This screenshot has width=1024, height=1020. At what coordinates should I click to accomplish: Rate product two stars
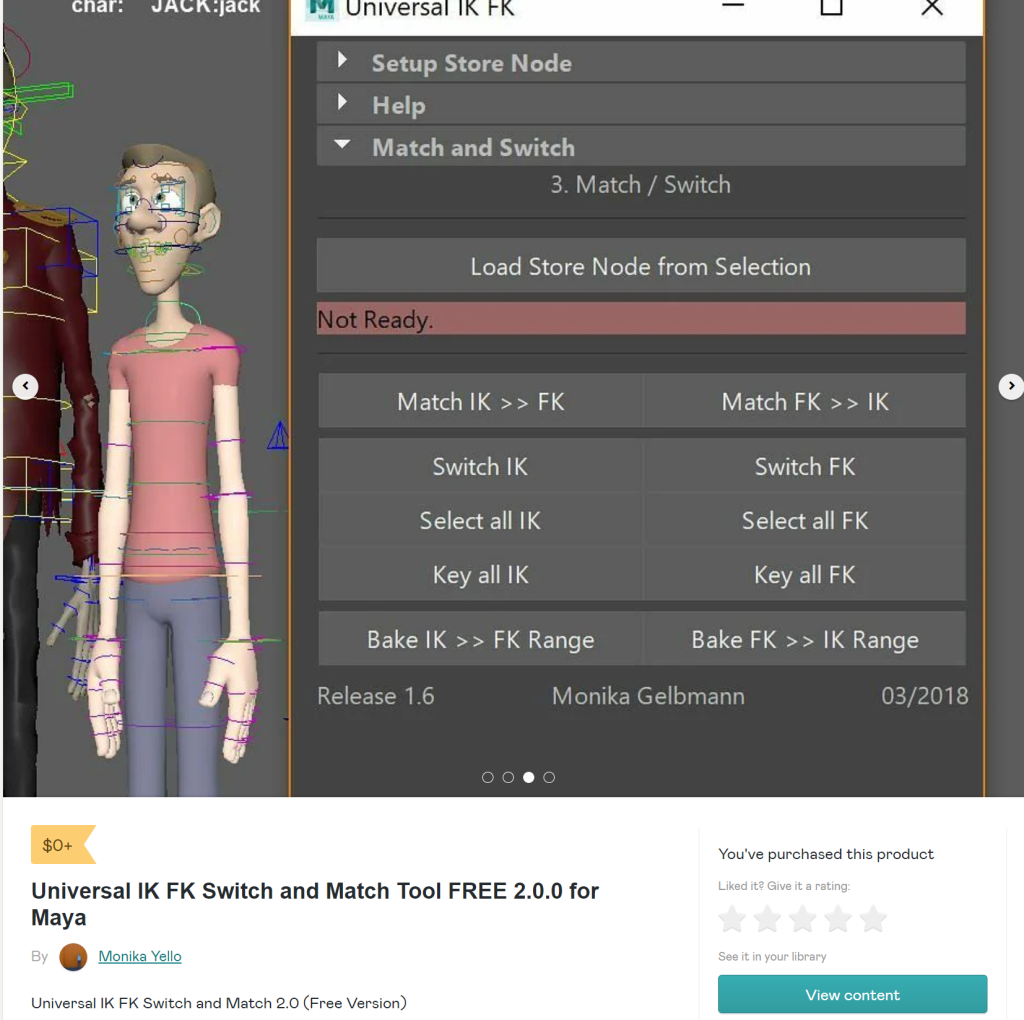767,918
